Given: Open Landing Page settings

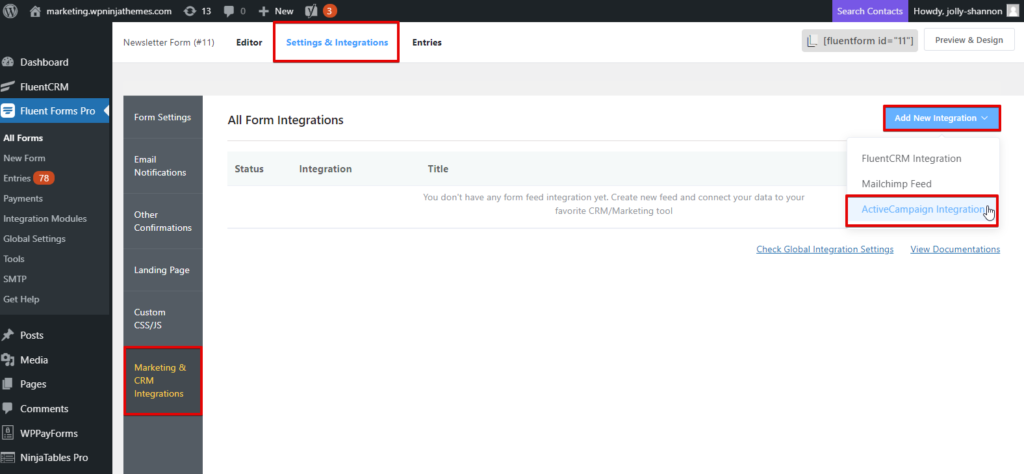Looking at the screenshot, I should 163,270.
